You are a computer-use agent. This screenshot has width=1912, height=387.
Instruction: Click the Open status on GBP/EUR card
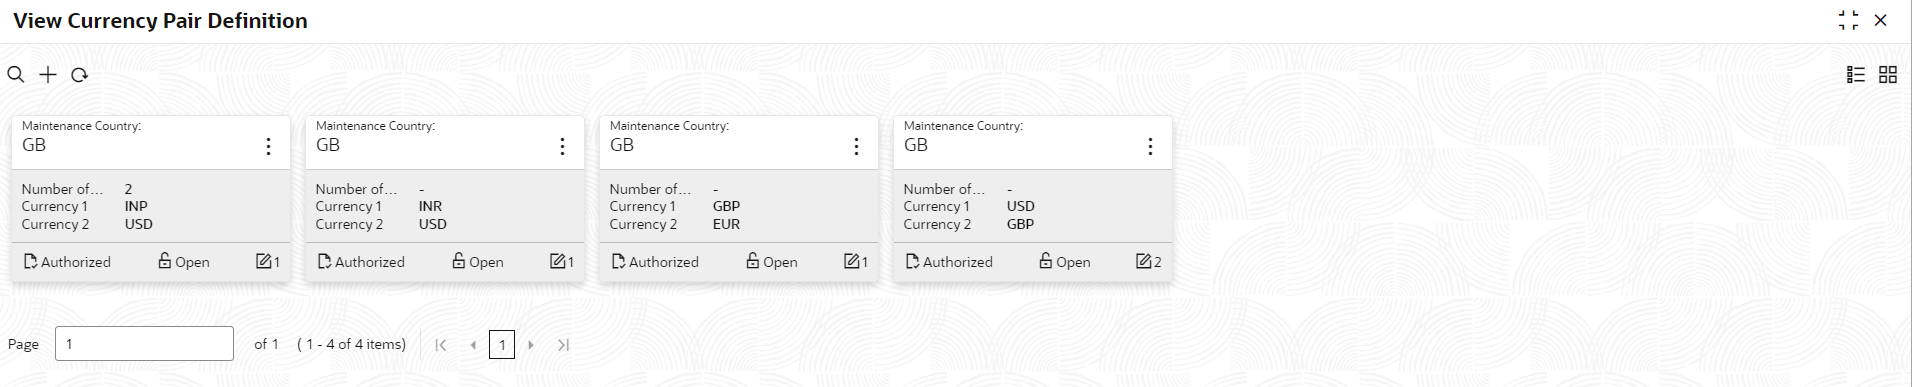click(x=772, y=261)
